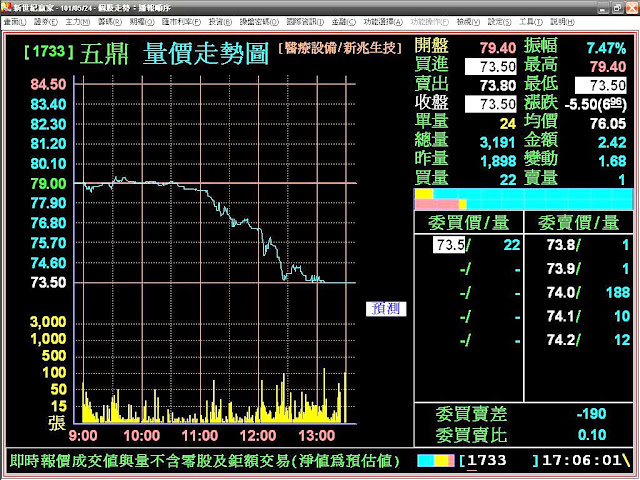Select the 最低 price field 73.50
Screen dimensions: 640x480
601,85
